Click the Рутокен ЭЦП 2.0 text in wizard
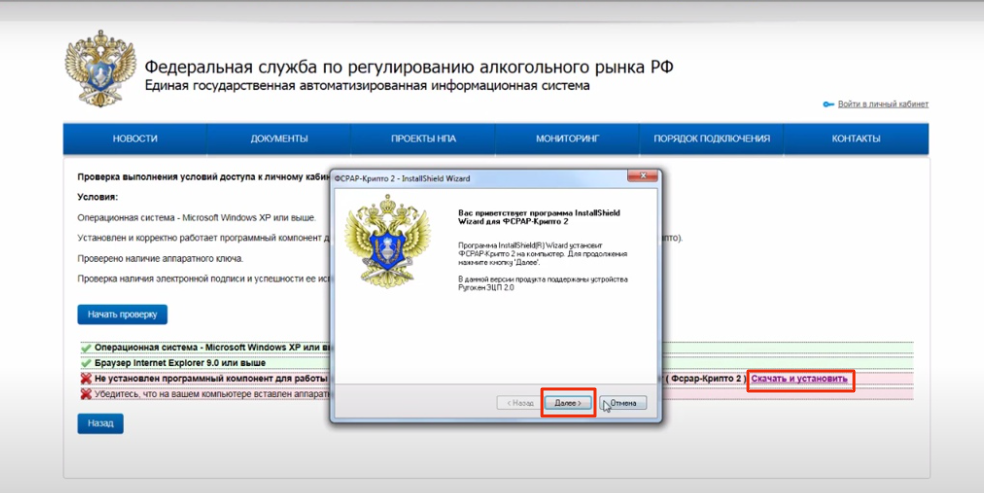 click(486, 288)
